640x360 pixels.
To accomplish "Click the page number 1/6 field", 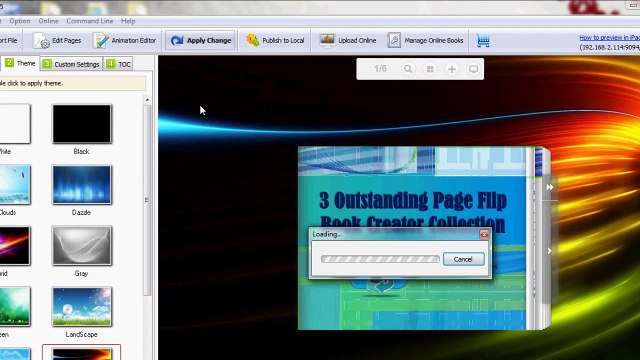I will click(380, 69).
